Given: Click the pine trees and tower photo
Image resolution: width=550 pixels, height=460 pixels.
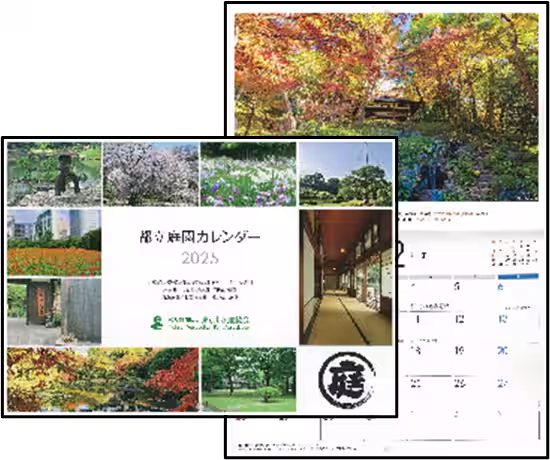Looking at the screenshot, I should pyautogui.click(x=346, y=174).
